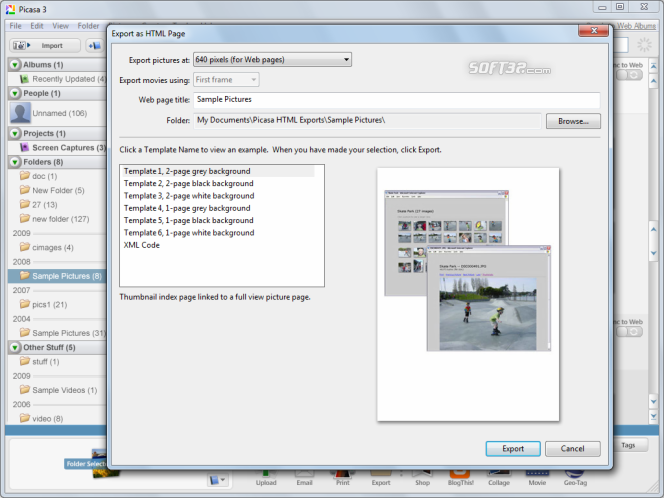Click the jump-to-top scrollbar arrow
Screen dimensions: 664x498
653,66
